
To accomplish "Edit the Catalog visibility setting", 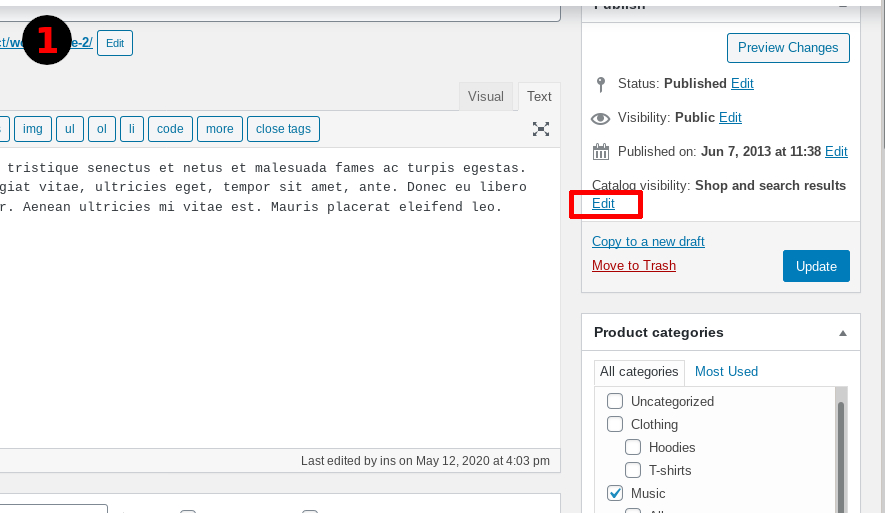I will pos(603,204).
